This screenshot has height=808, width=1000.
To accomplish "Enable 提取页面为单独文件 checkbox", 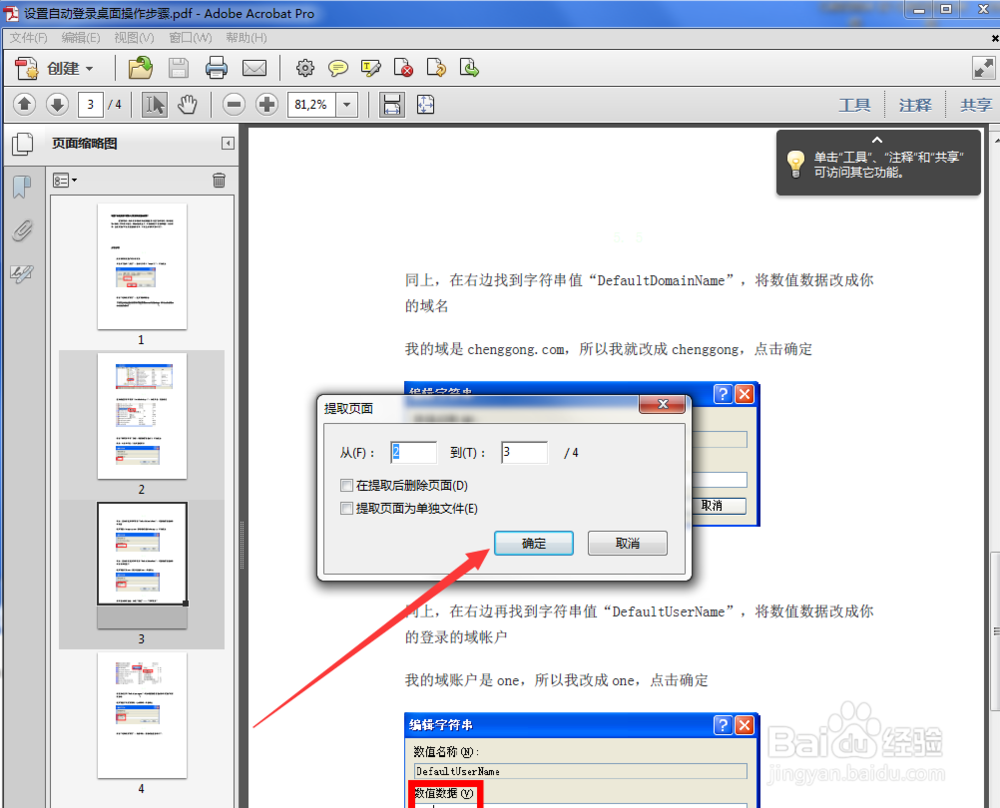I will [346, 508].
